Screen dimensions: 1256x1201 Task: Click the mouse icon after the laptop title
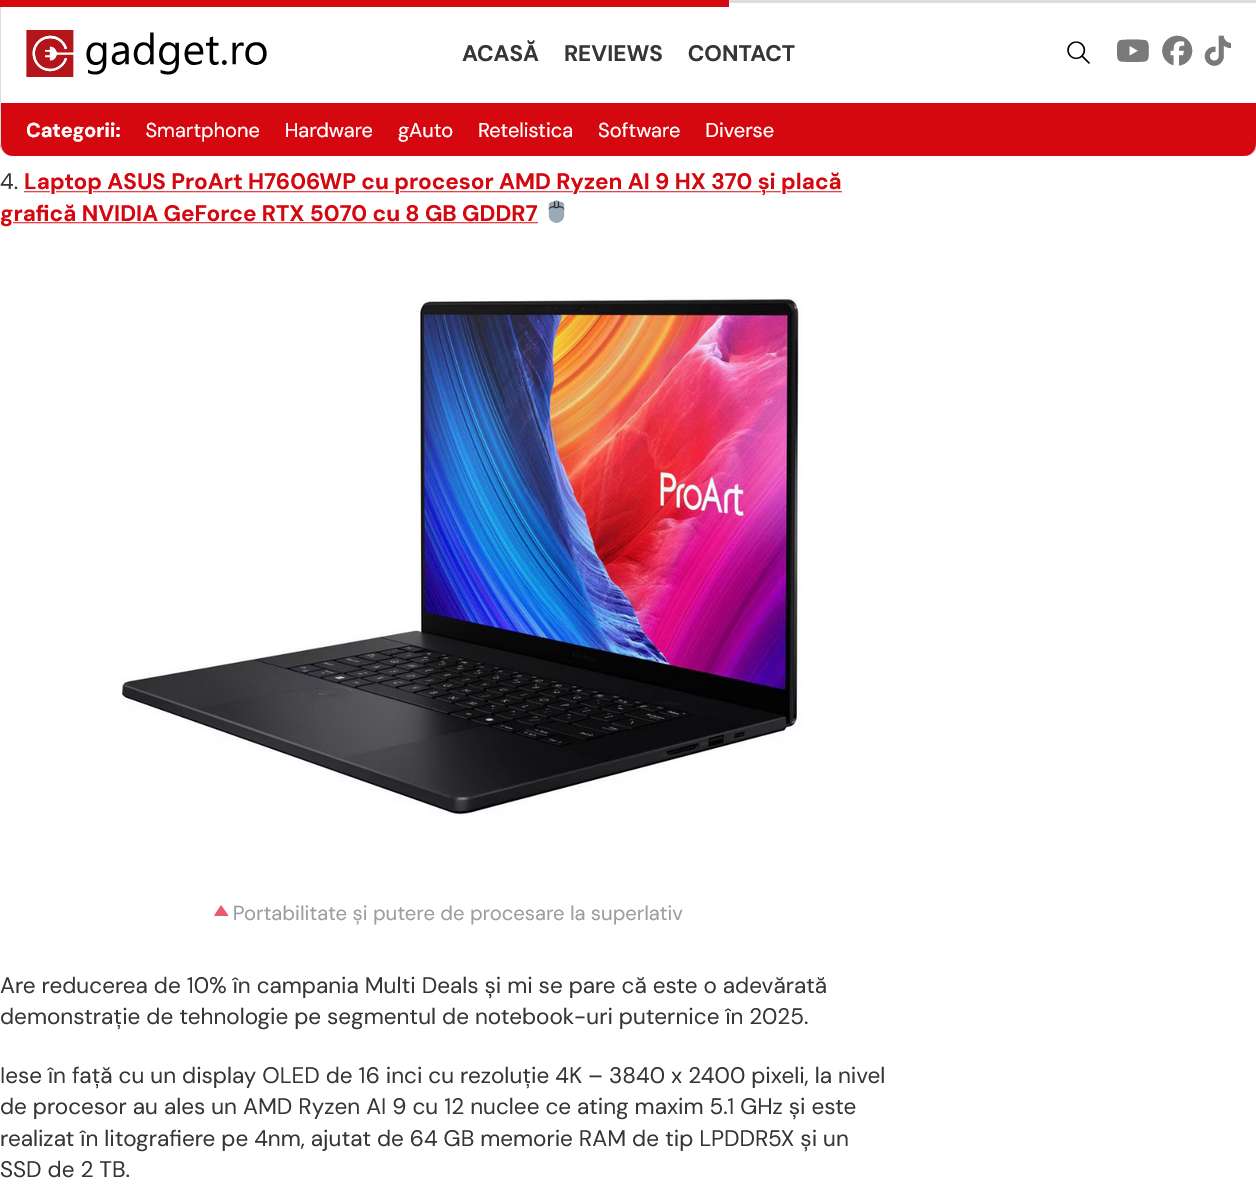point(557,212)
